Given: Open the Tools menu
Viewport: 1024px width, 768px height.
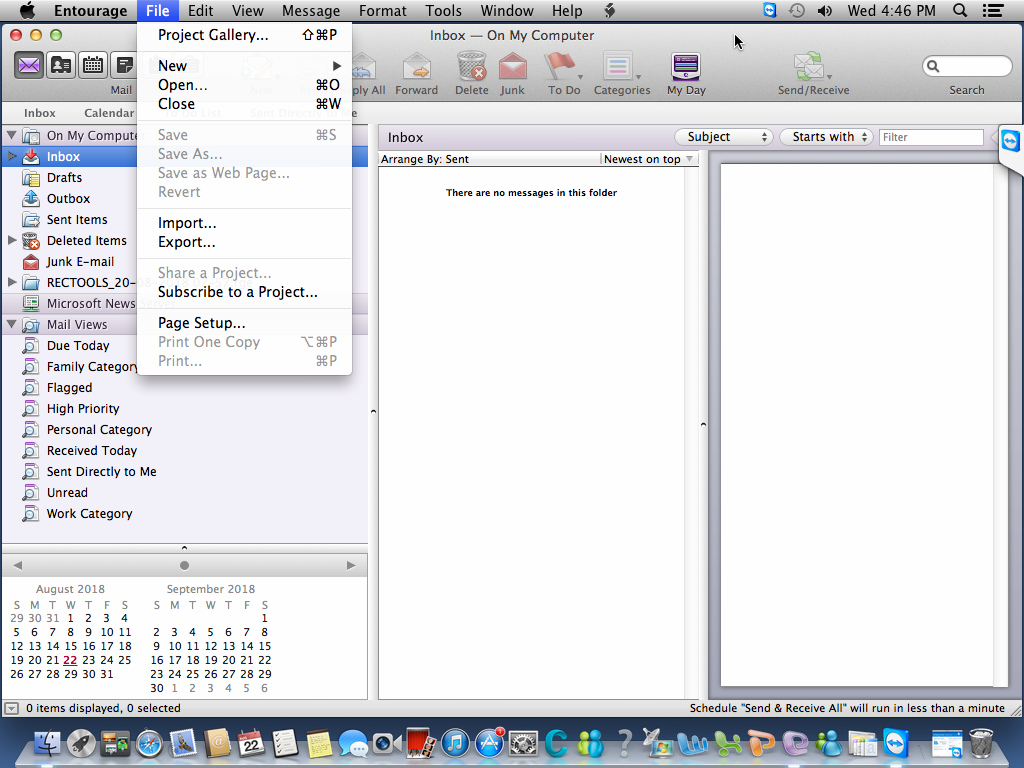Looking at the screenshot, I should pos(443,10).
